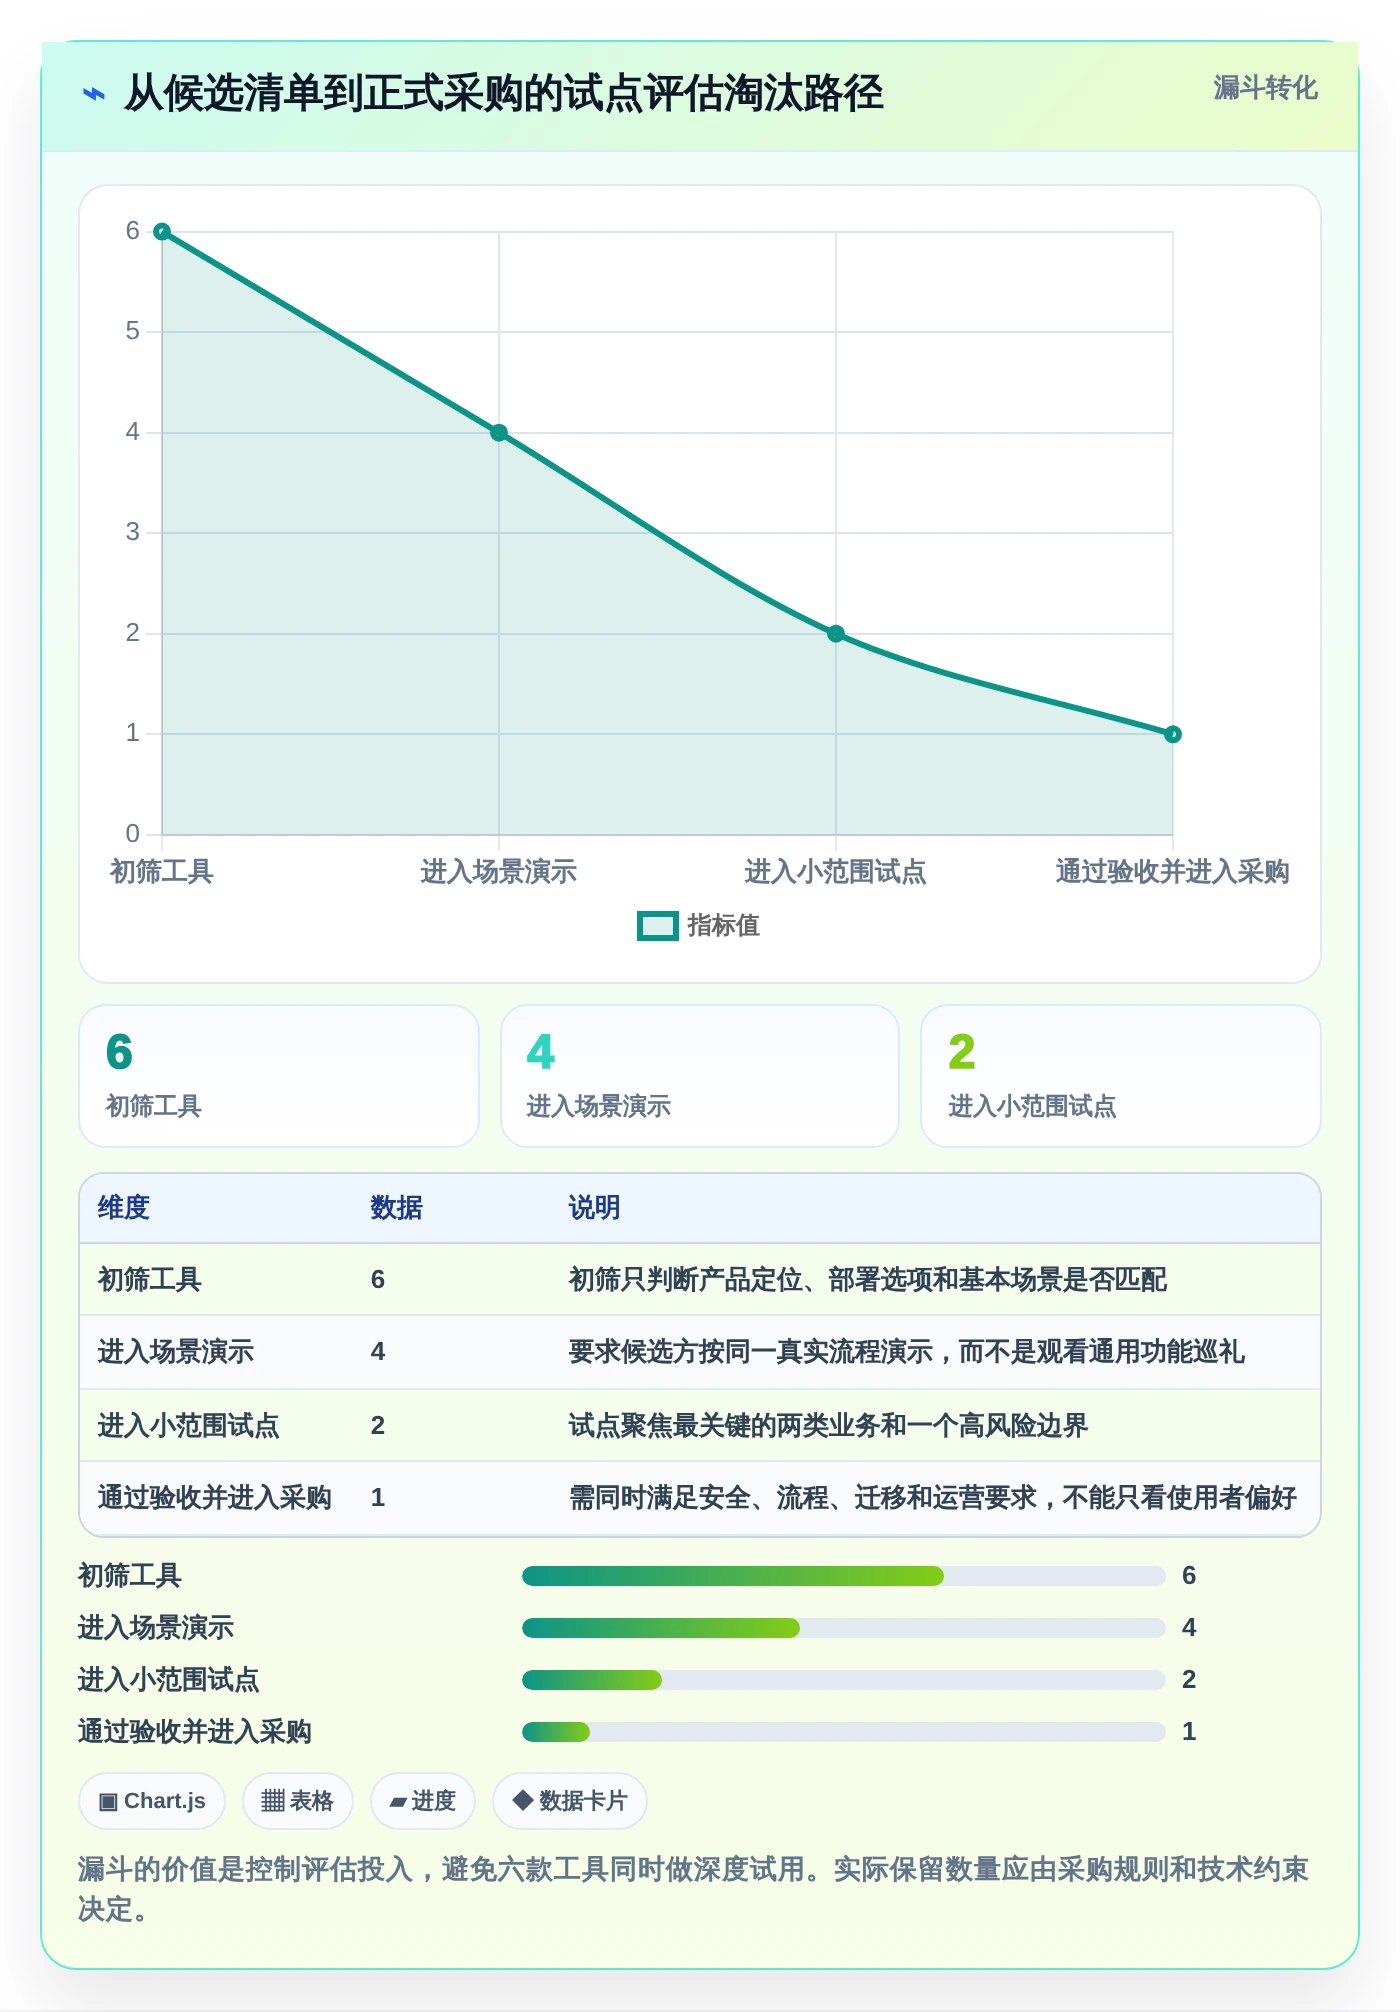Click the description starting 要求候选方按同一真实流程演示

[x=907, y=1352]
